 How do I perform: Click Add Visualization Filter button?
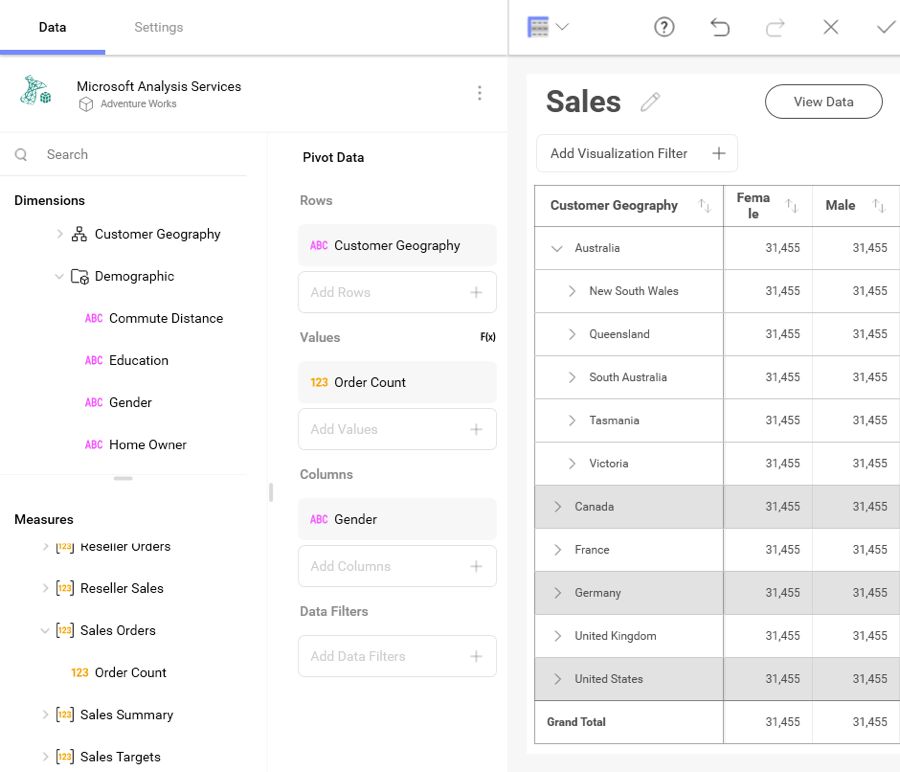pyautogui.click(x=637, y=153)
